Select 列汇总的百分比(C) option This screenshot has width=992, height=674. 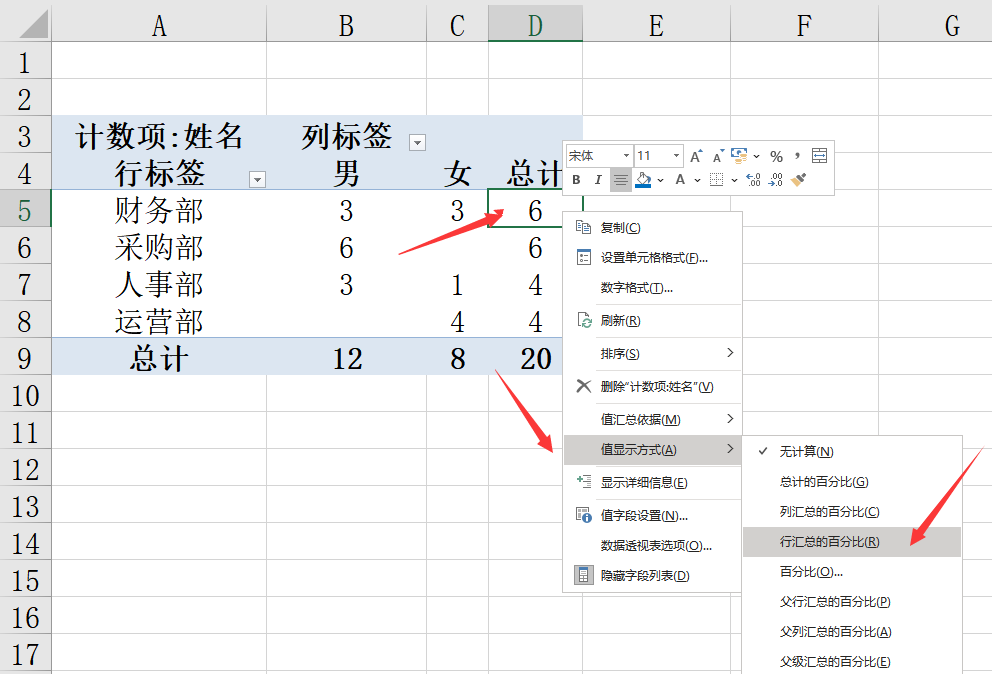click(852, 512)
